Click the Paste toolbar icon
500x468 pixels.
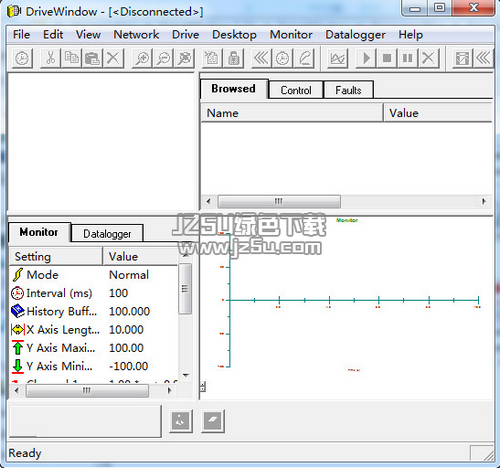(x=92, y=59)
